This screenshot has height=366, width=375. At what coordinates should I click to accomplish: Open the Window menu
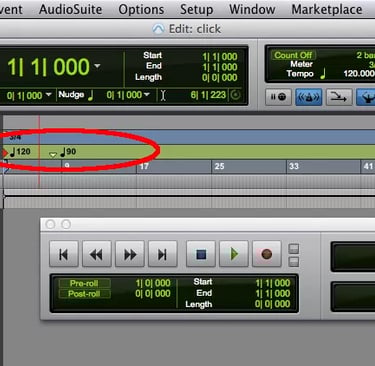coord(252,9)
